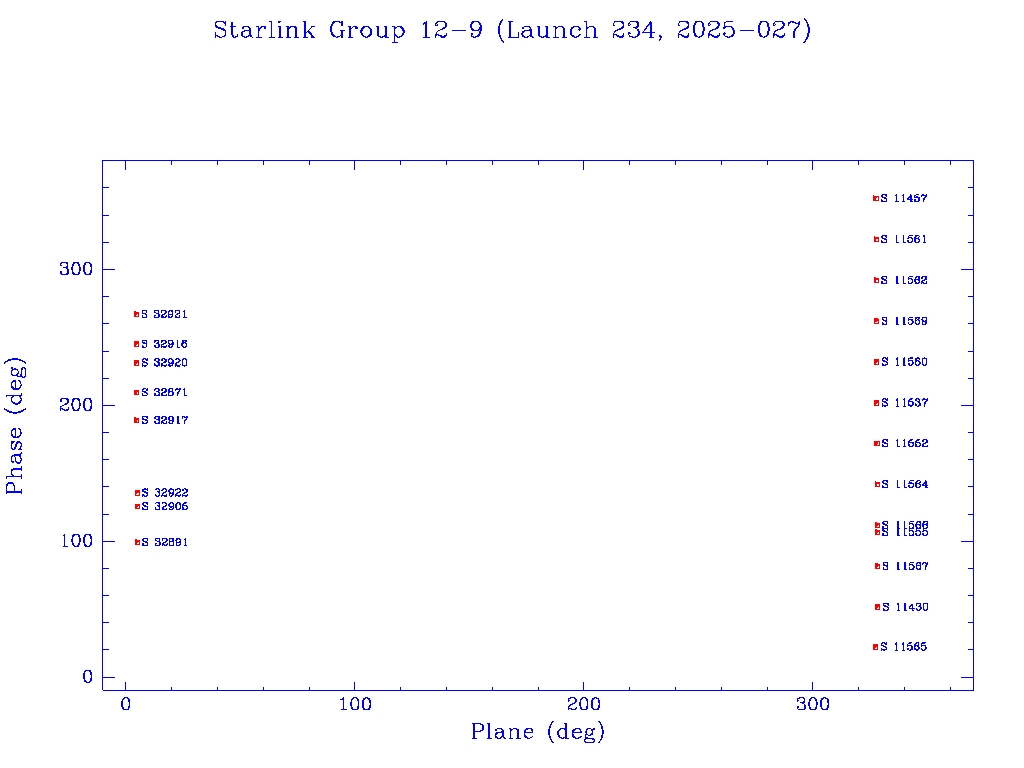Click the label 'S 11567'
This screenshot has width=1024, height=768.
click(905, 566)
